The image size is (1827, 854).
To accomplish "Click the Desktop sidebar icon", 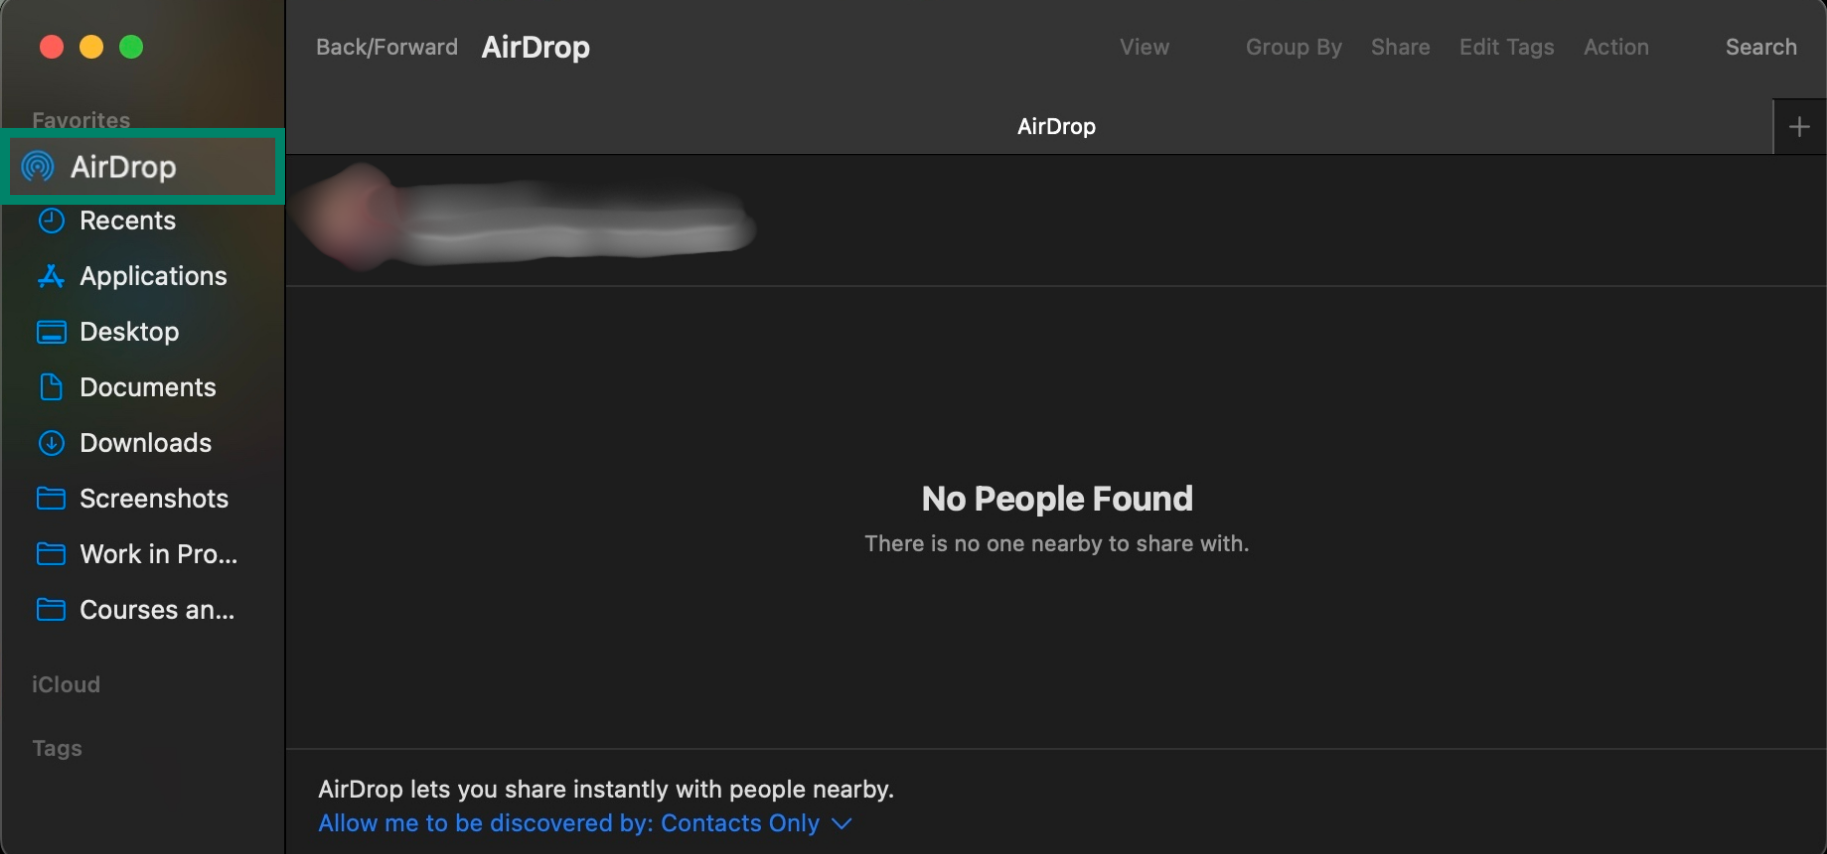I will (51, 332).
